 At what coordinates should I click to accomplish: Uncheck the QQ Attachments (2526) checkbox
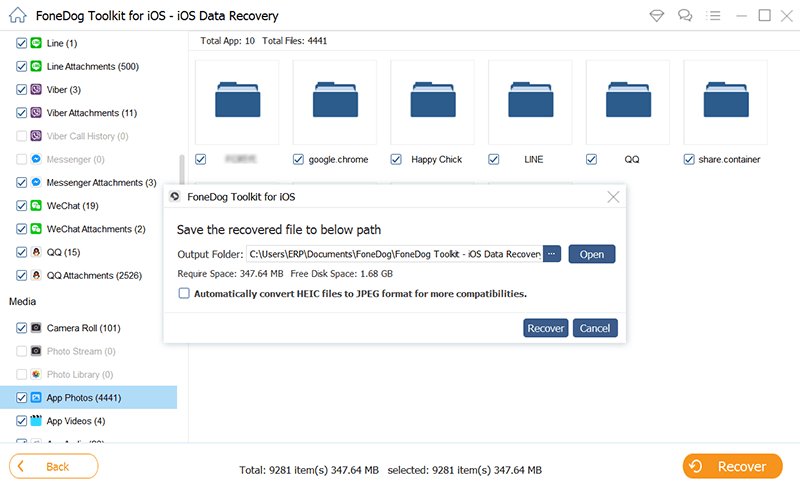(21, 275)
